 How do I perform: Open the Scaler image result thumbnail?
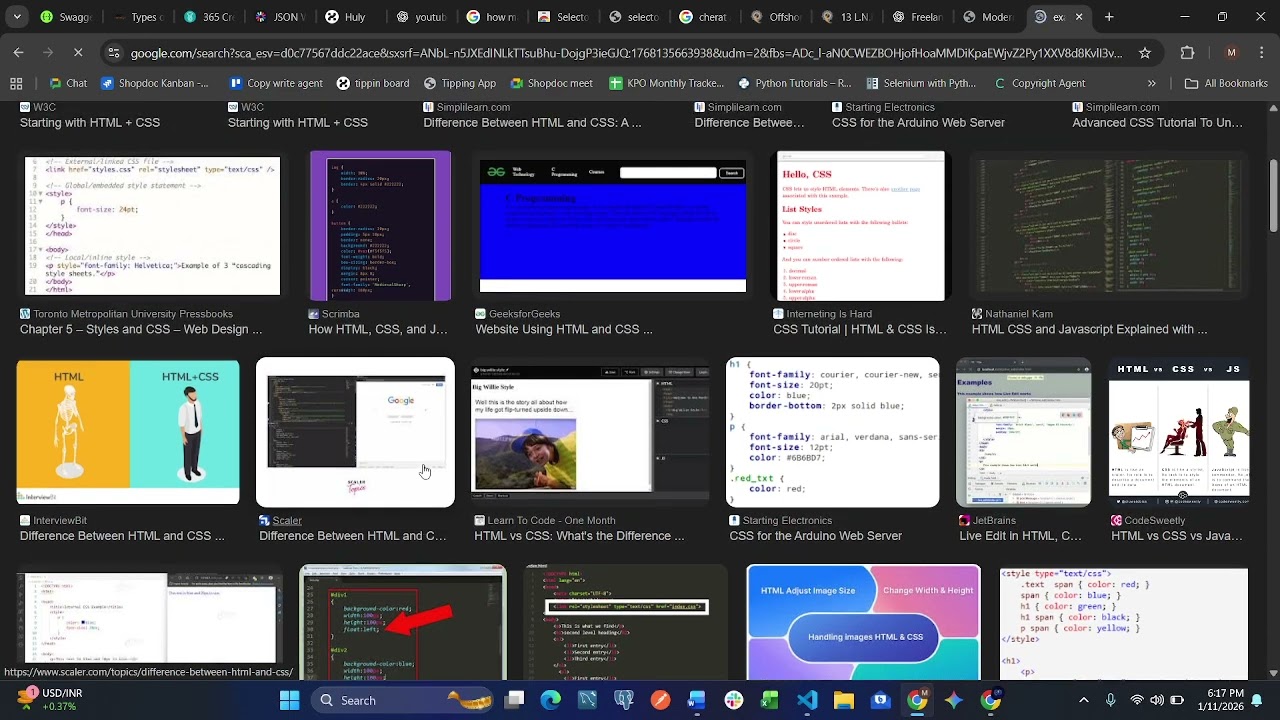coord(355,432)
